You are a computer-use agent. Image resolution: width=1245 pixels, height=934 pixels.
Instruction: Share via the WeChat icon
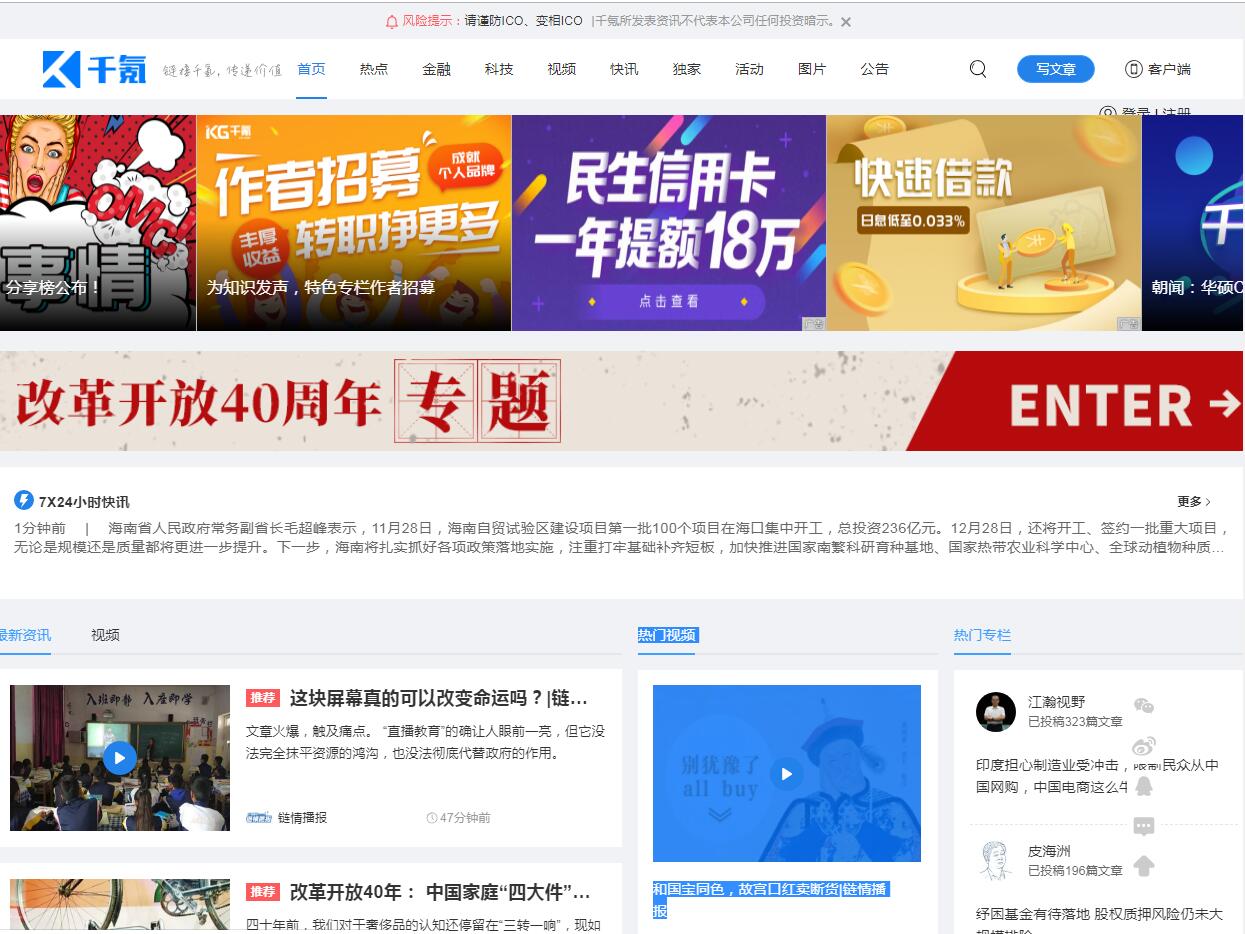pos(1144,706)
